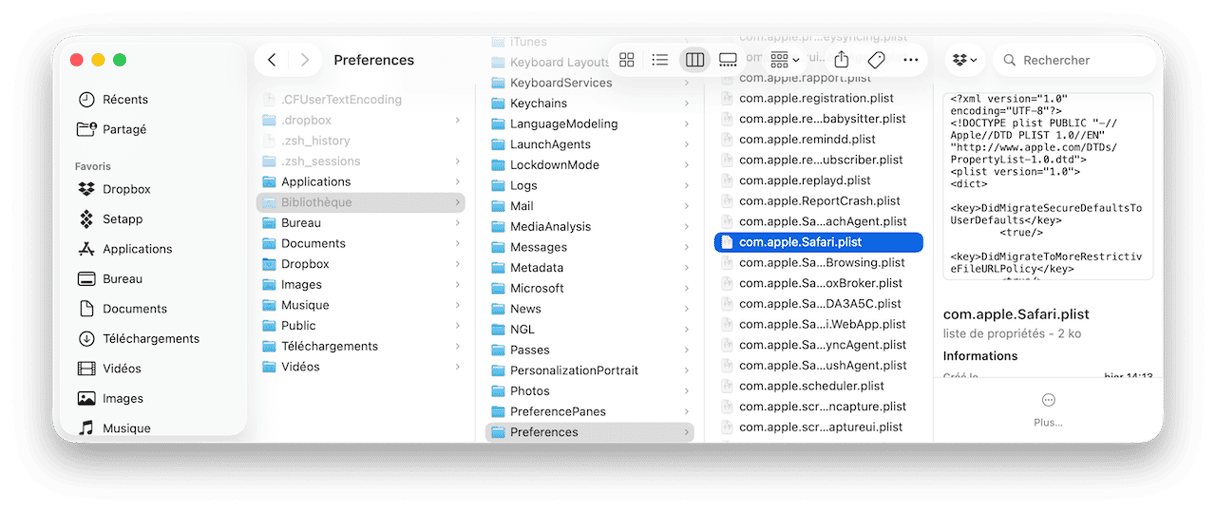This screenshot has height=512, width=1216.
Task: Open the Microsoft folder
Action: coord(537,288)
